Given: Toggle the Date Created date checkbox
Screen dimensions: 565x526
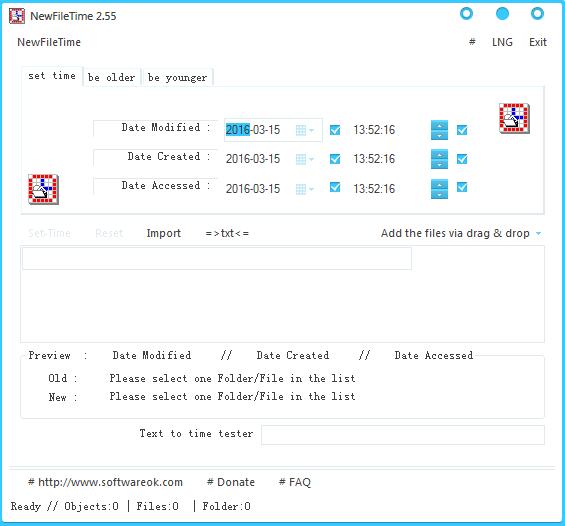Looking at the screenshot, I should pyautogui.click(x=335, y=159).
